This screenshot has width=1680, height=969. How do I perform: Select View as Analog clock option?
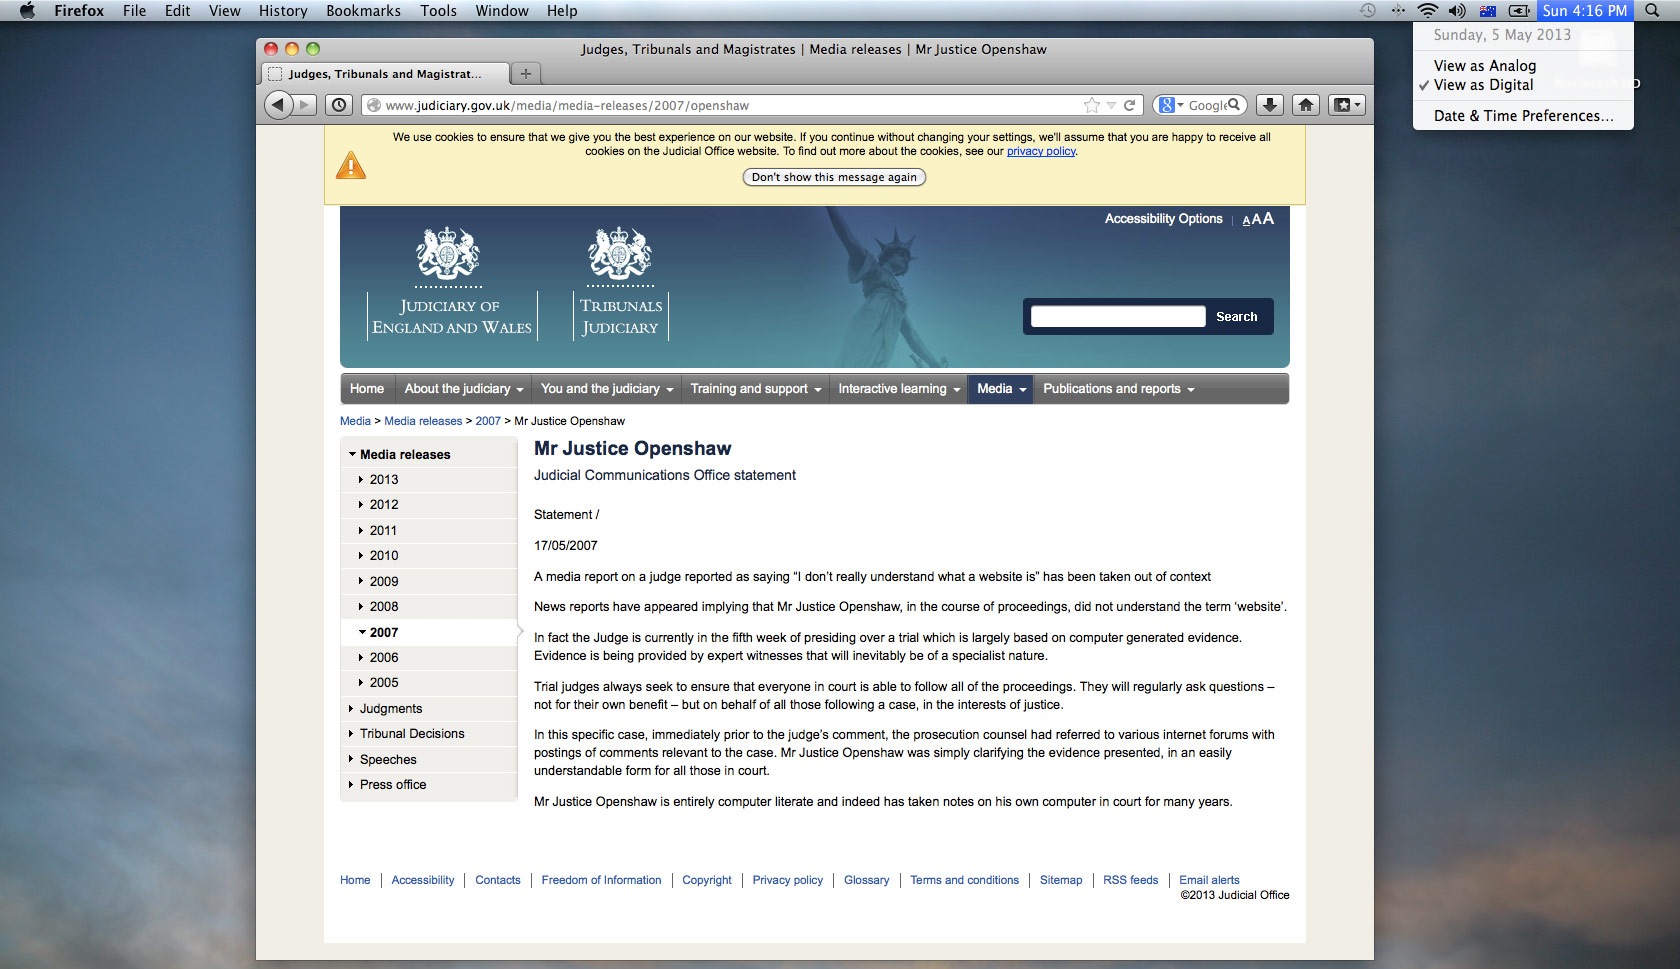click(1485, 66)
